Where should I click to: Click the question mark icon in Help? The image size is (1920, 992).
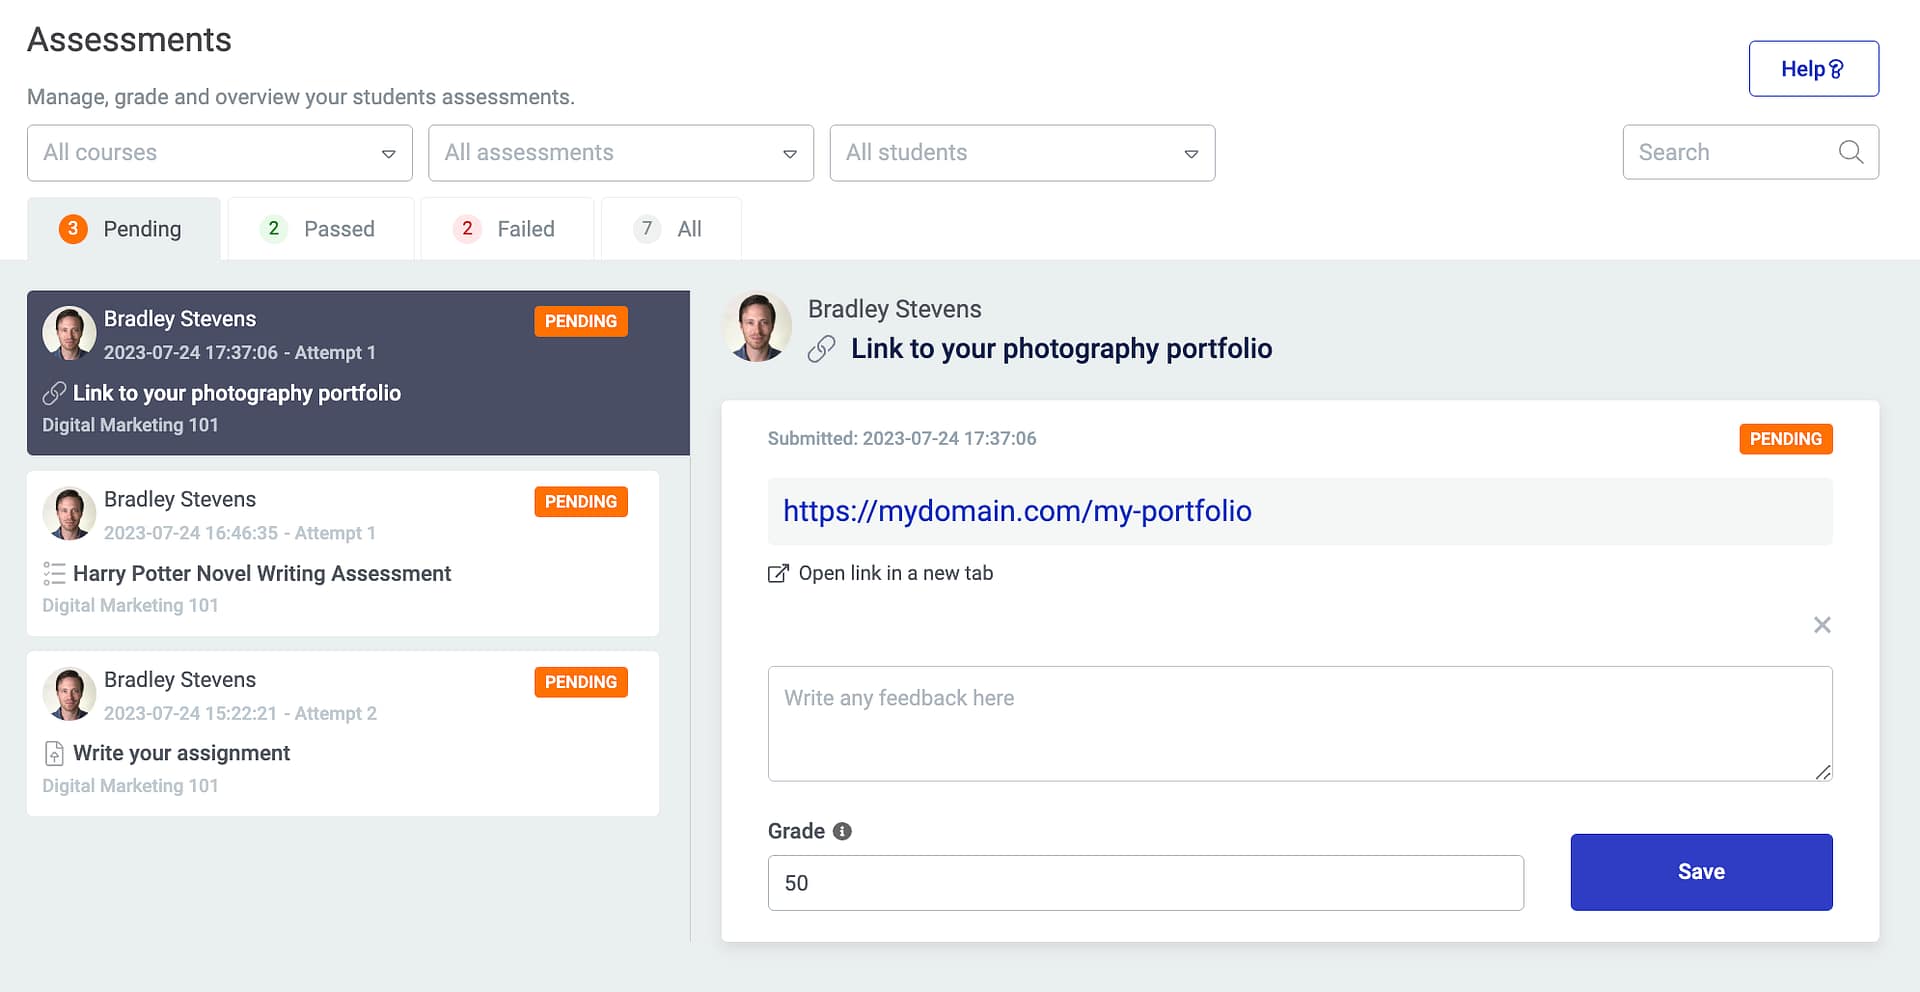[x=1836, y=69]
